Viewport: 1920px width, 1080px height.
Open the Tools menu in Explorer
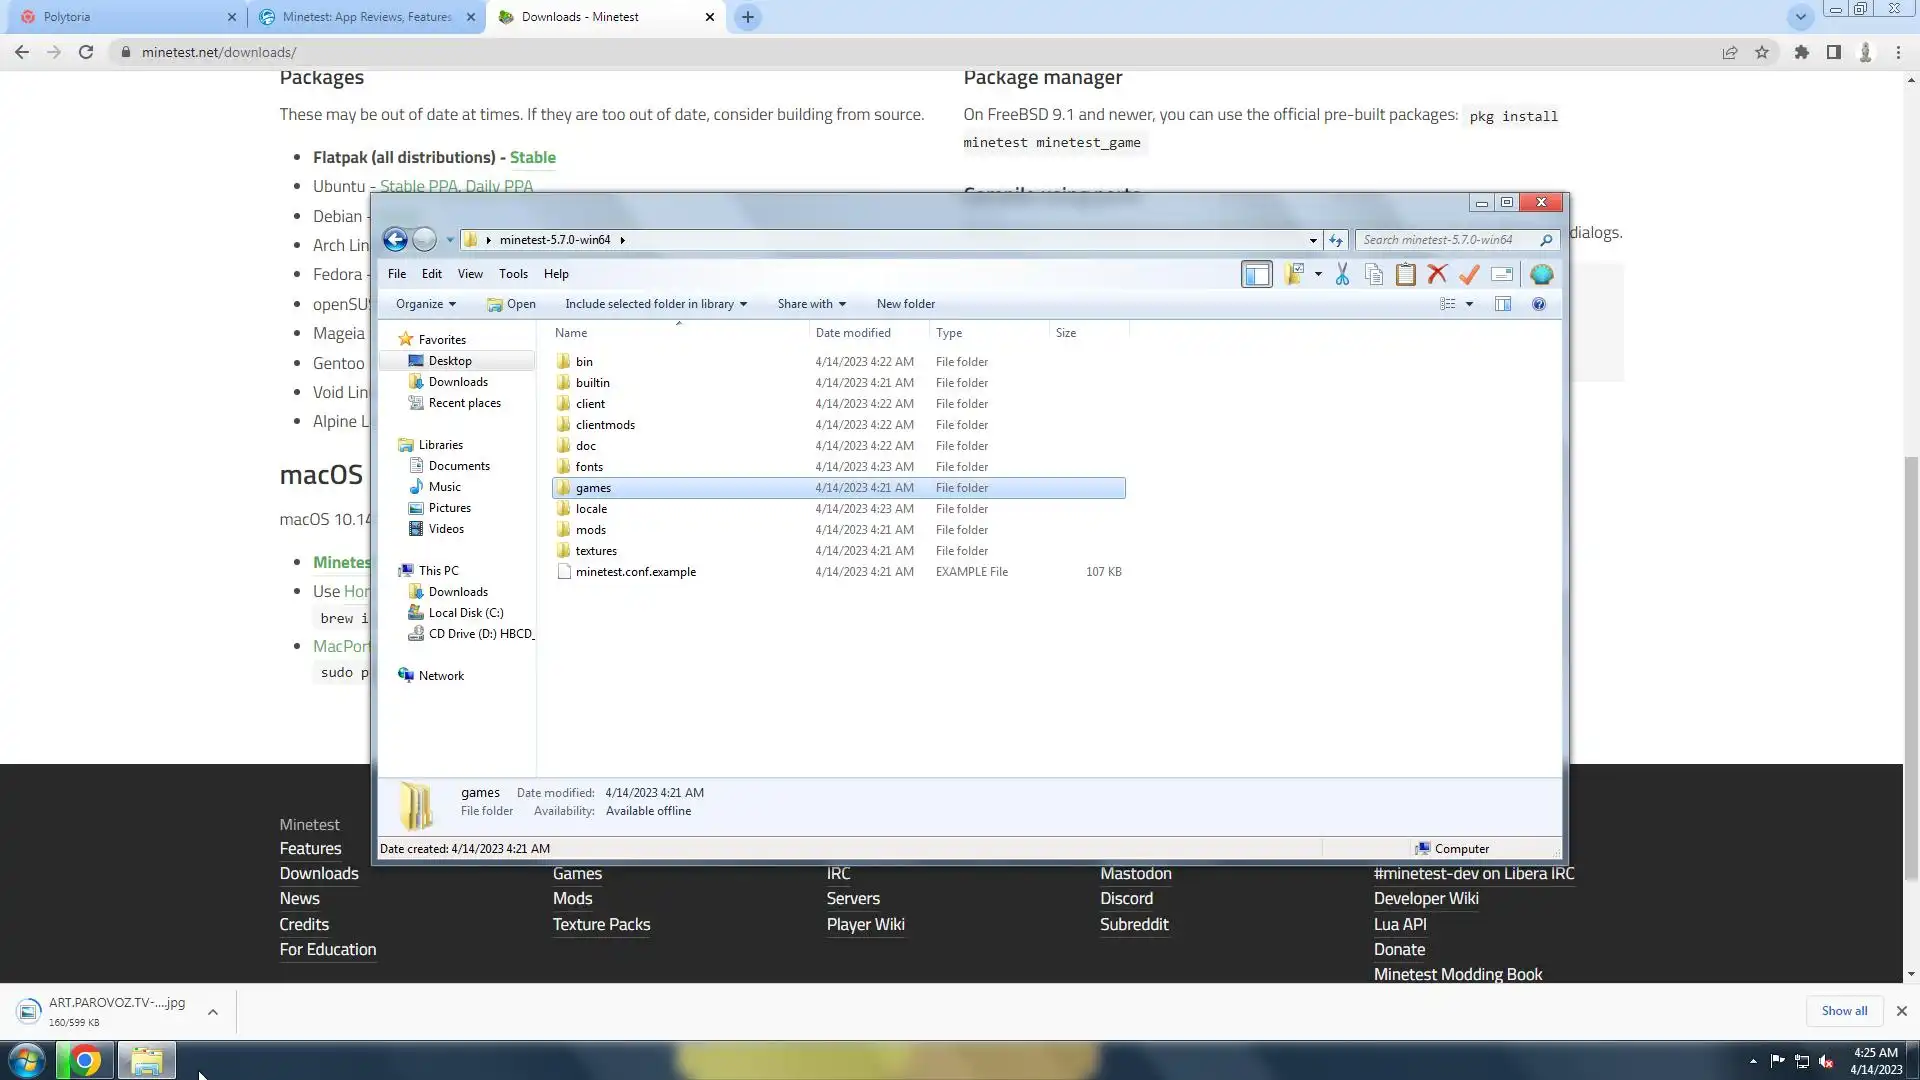pos(513,274)
